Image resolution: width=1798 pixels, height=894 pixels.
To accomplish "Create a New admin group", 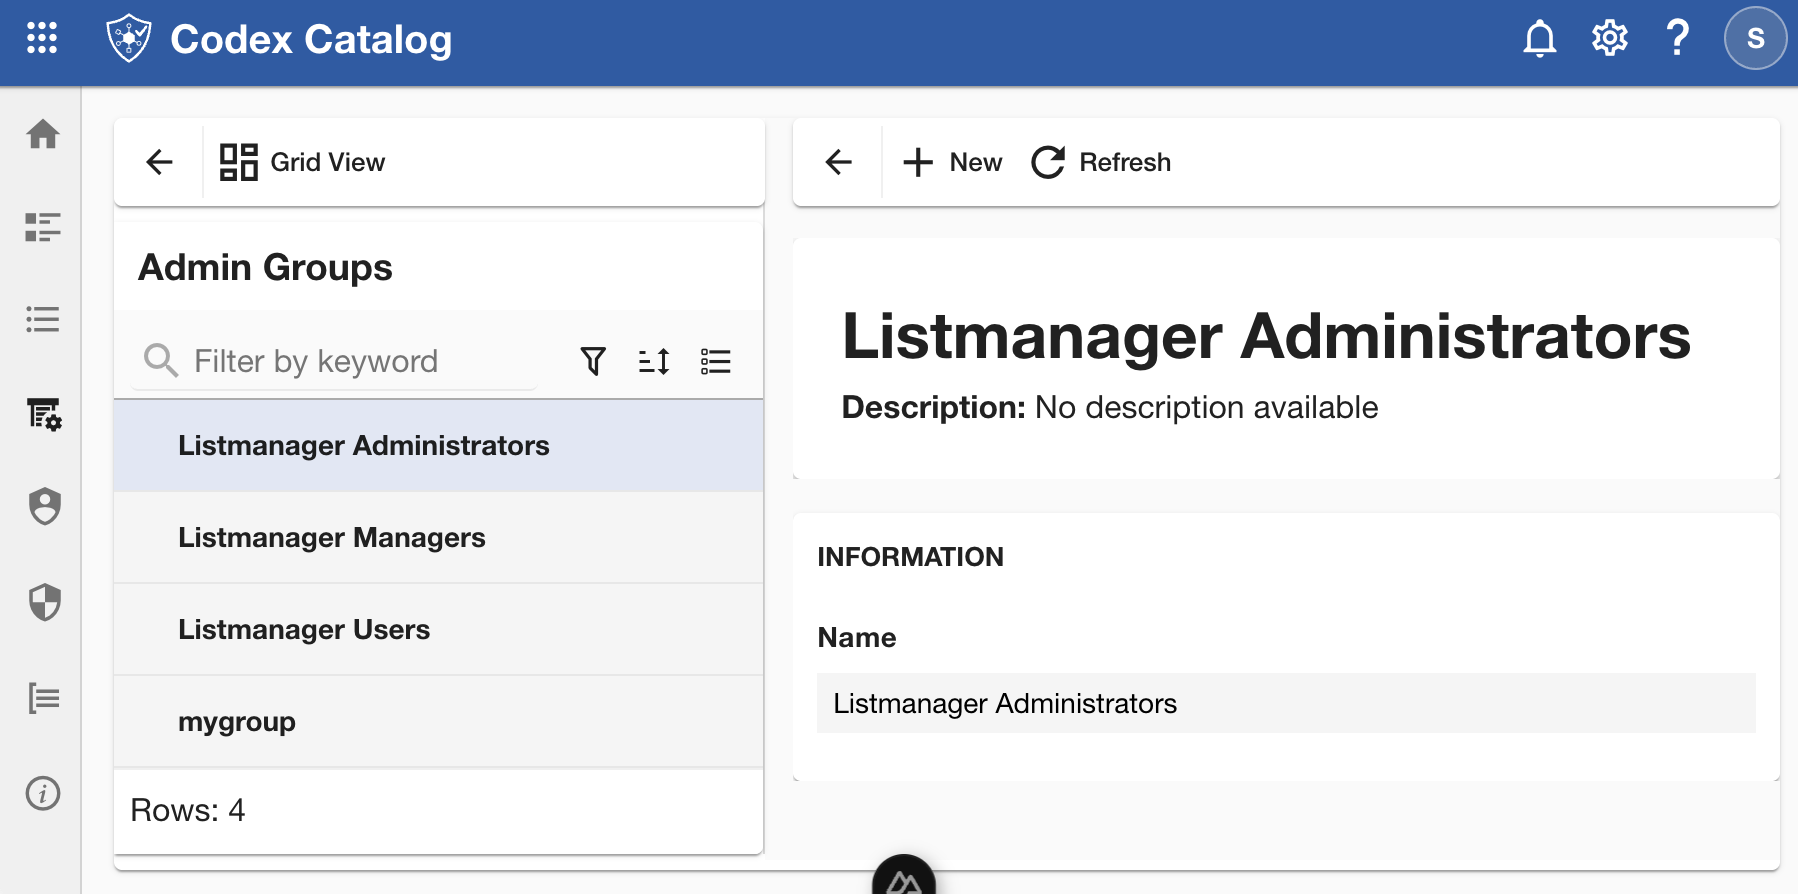I will (x=952, y=162).
